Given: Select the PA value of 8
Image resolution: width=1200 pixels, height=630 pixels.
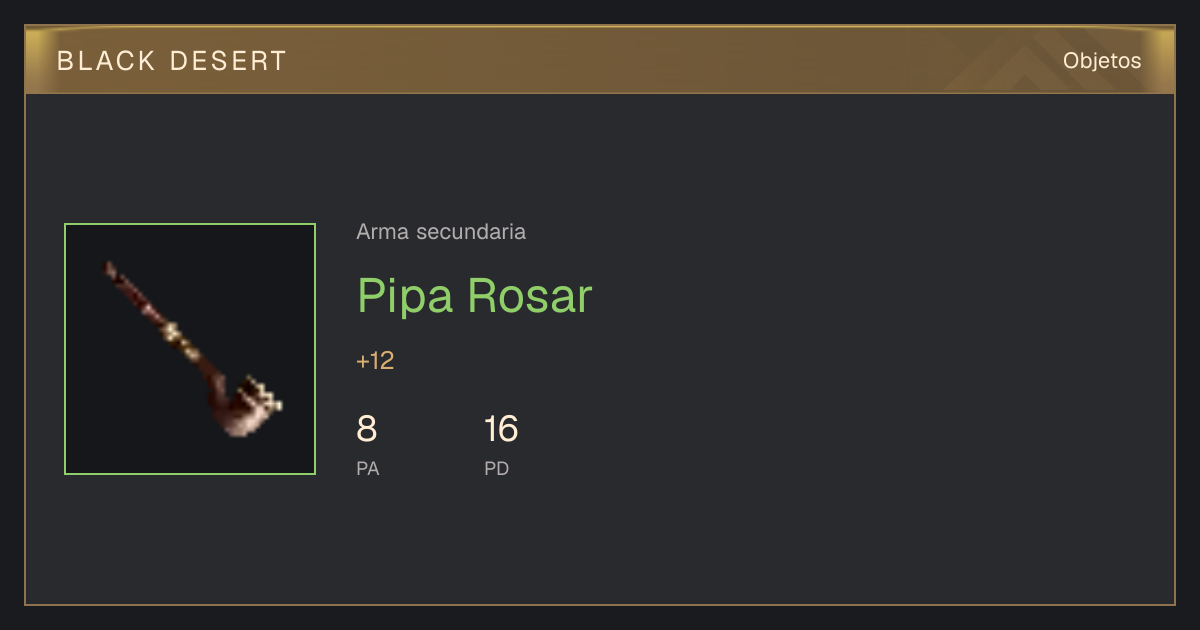Looking at the screenshot, I should click(367, 429).
